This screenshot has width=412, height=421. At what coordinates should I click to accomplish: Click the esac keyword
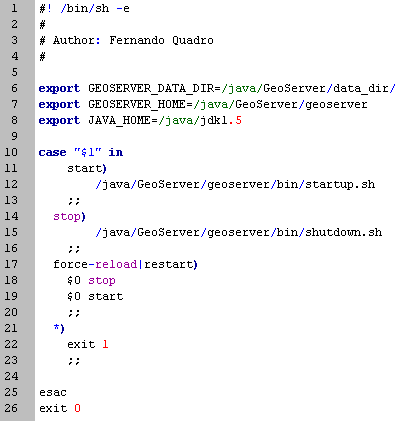pos(53,392)
